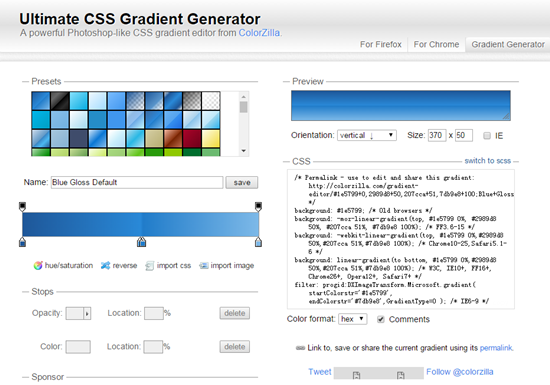Click the switch to scss link
550x385 pixels.
click(488, 161)
